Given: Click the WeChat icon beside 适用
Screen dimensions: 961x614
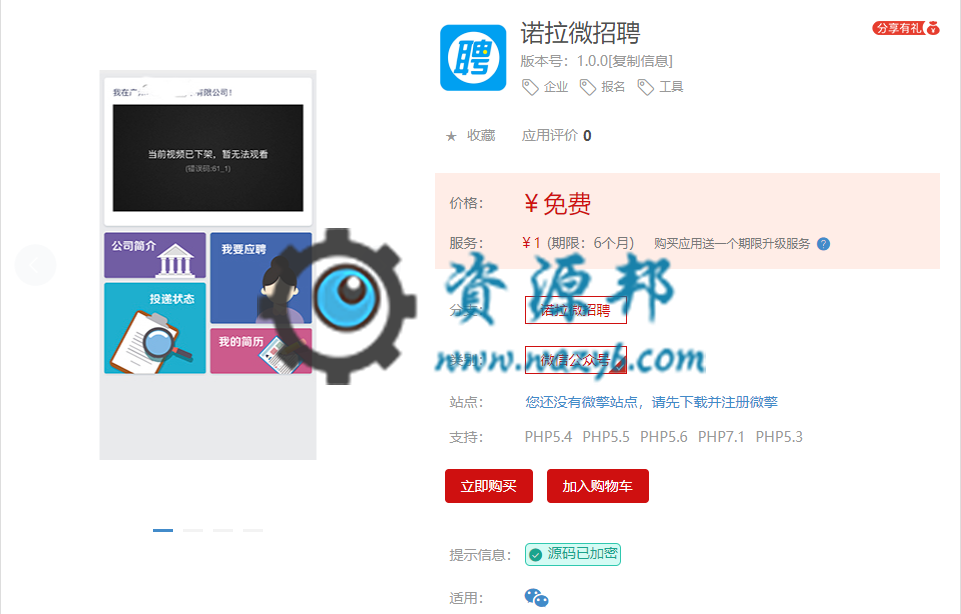Looking at the screenshot, I should point(536,598).
